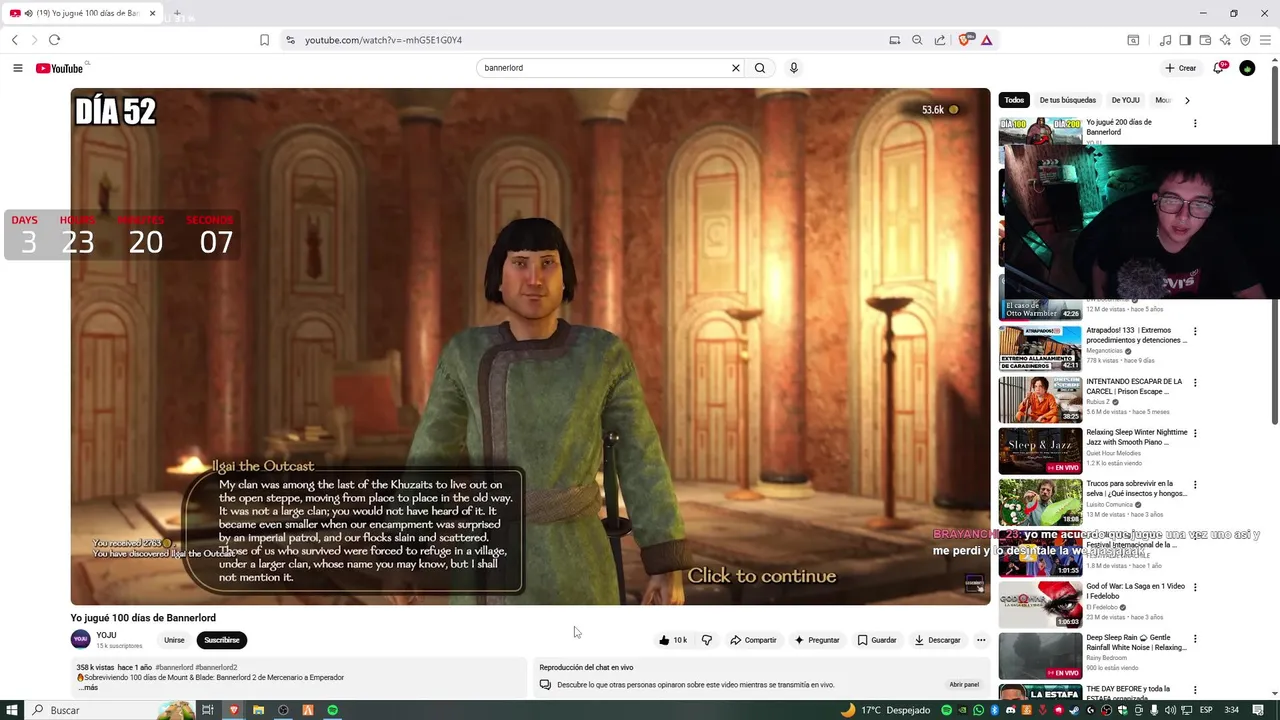Start voice search with the microphone
Image resolution: width=1280 pixels, height=720 pixels.
point(794,68)
